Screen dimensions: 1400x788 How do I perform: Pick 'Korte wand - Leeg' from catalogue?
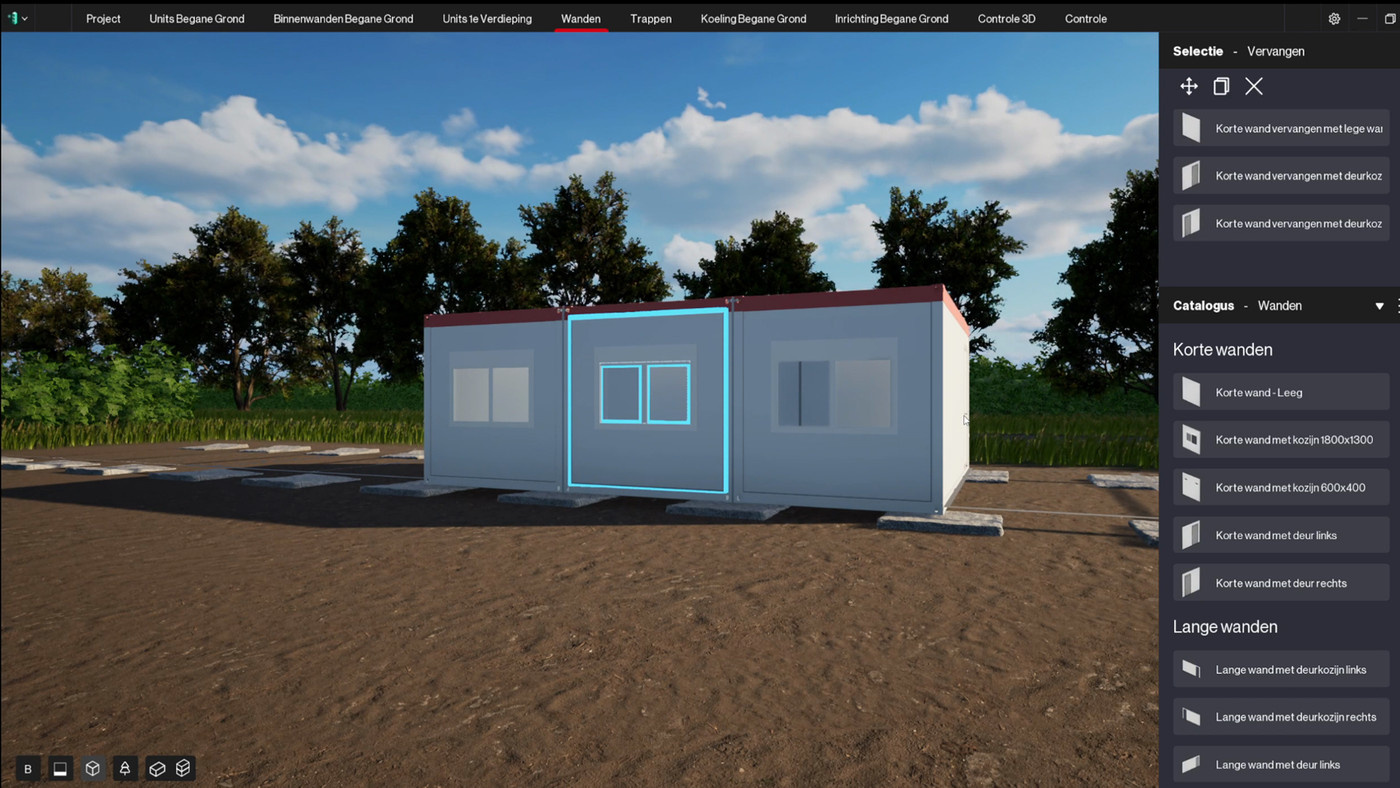1281,393
